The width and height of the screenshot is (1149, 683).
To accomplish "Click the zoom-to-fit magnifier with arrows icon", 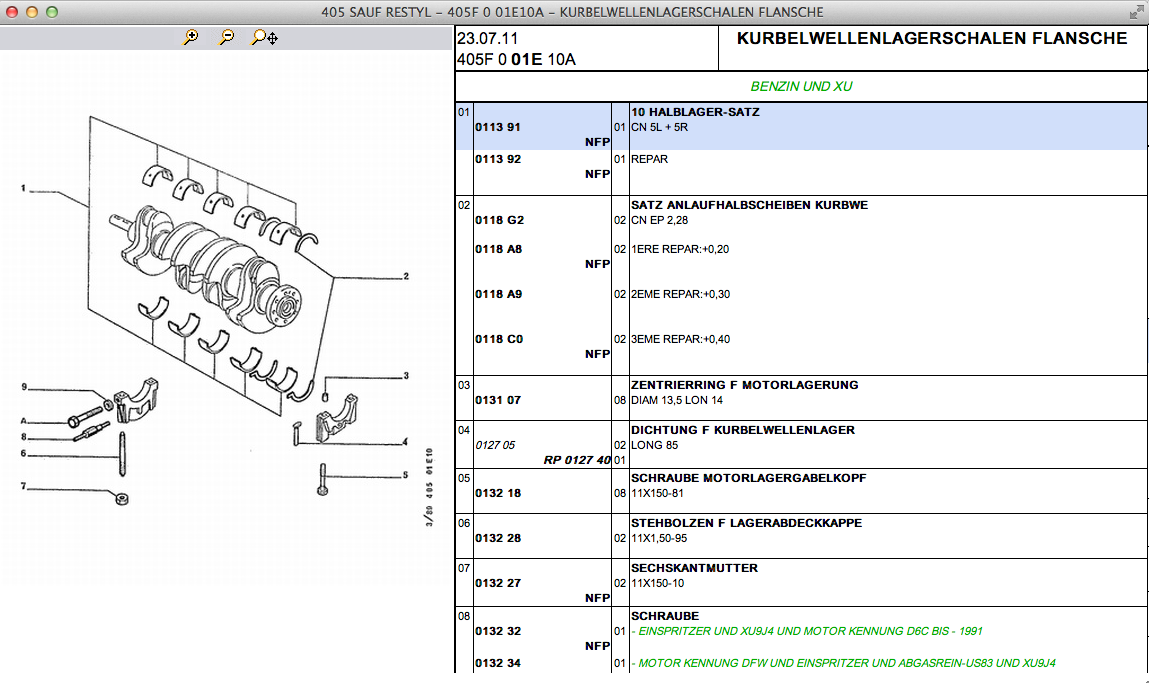I will [x=265, y=38].
